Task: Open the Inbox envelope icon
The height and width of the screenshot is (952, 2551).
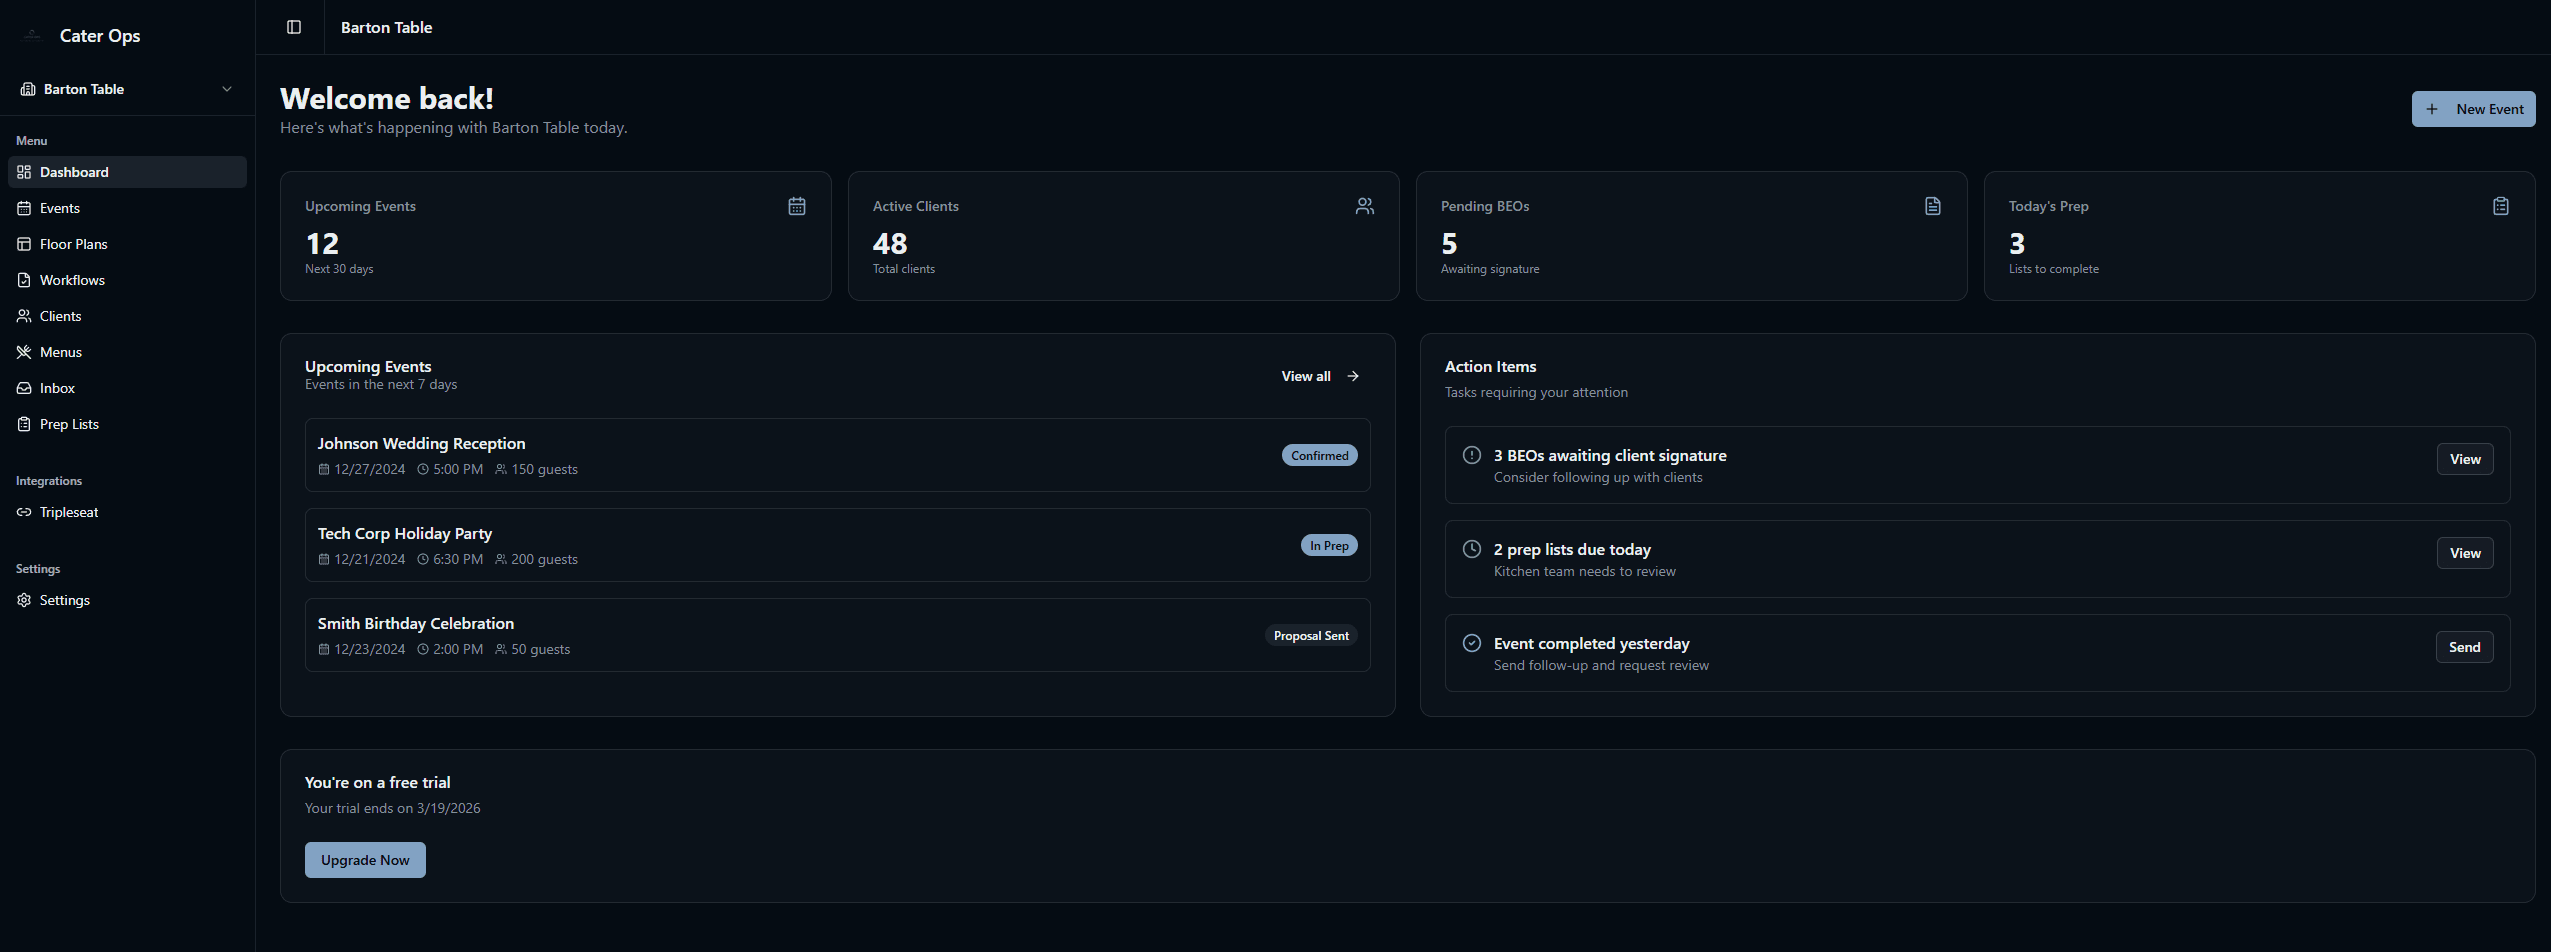Action: 24,388
